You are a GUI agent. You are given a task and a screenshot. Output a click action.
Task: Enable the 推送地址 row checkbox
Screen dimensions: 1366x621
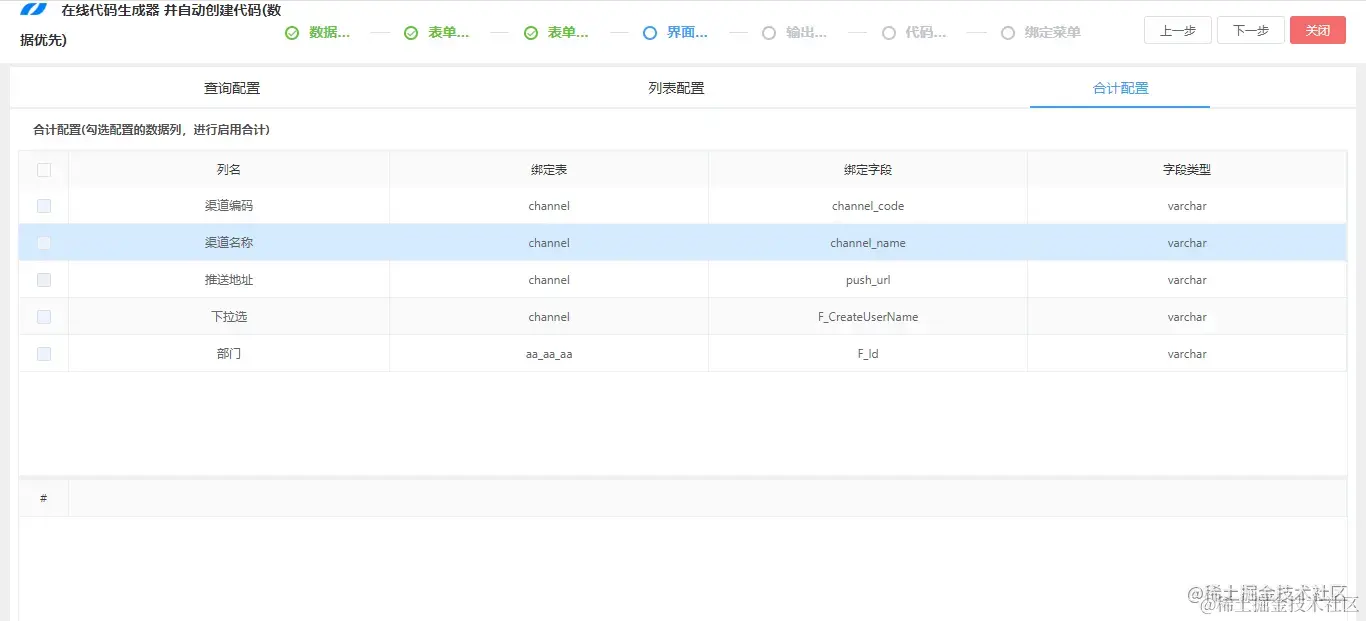click(x=43, y=279)
